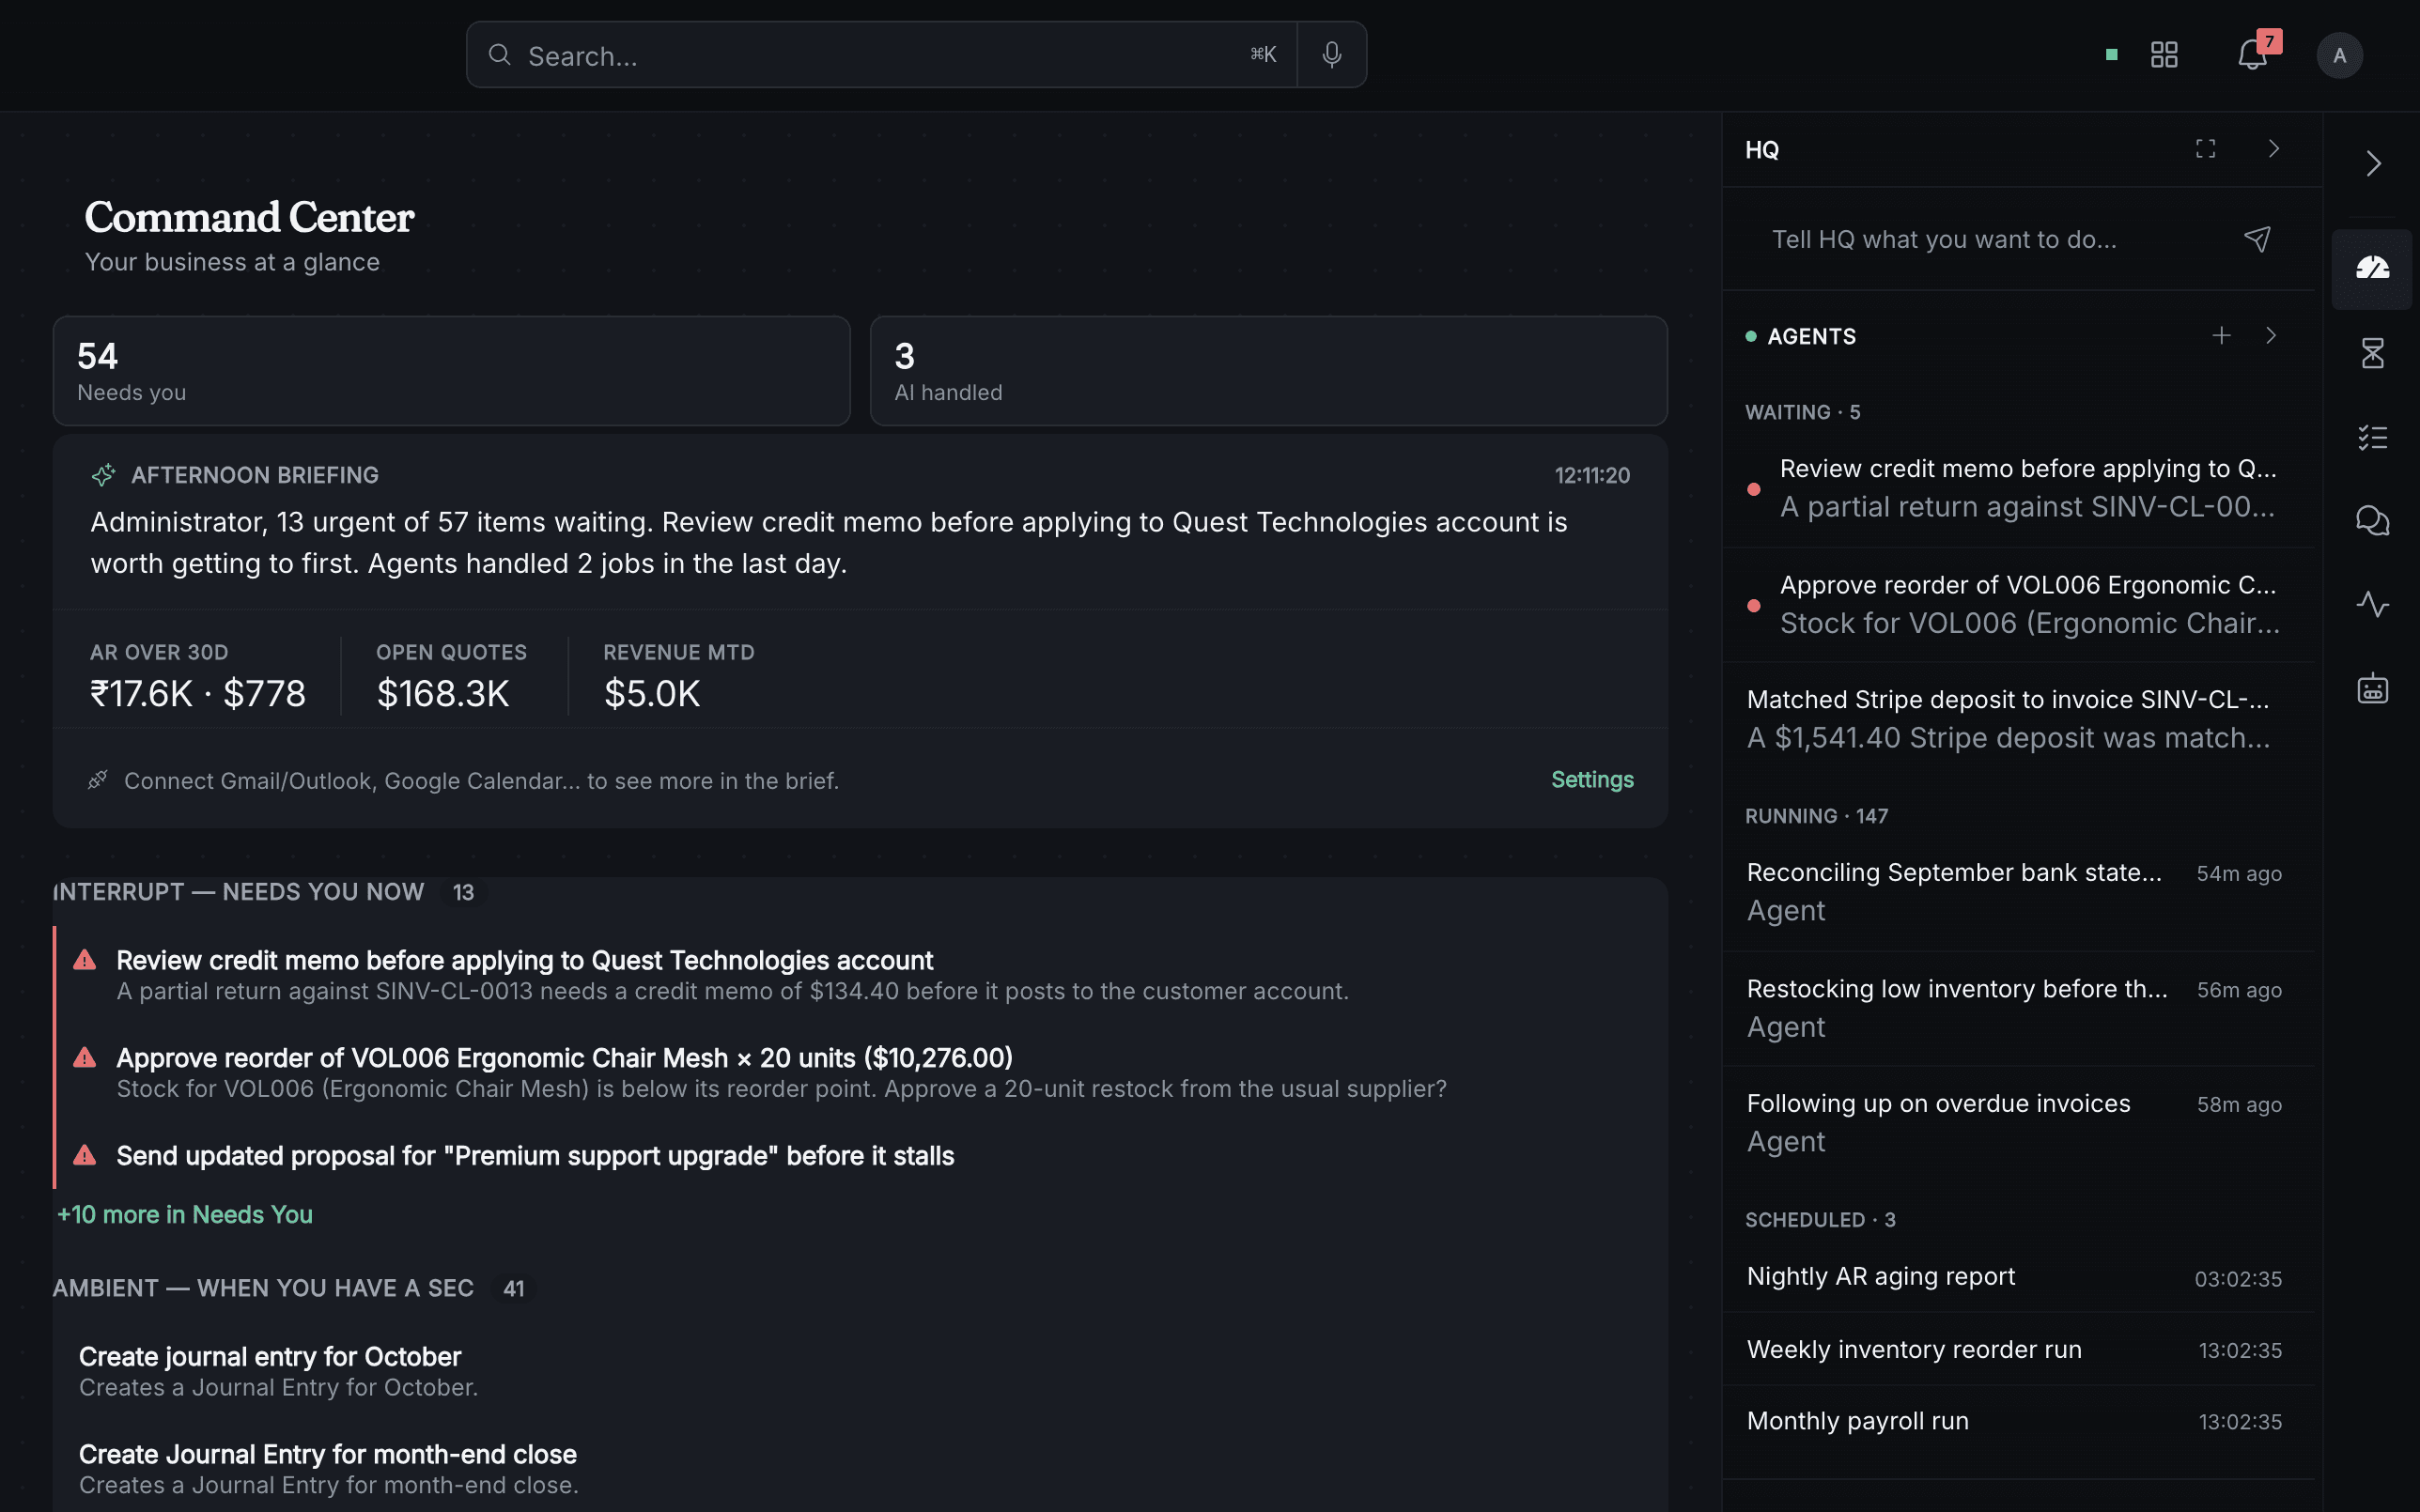
Task: Send message with paper plane icon
Action: 2257,239
